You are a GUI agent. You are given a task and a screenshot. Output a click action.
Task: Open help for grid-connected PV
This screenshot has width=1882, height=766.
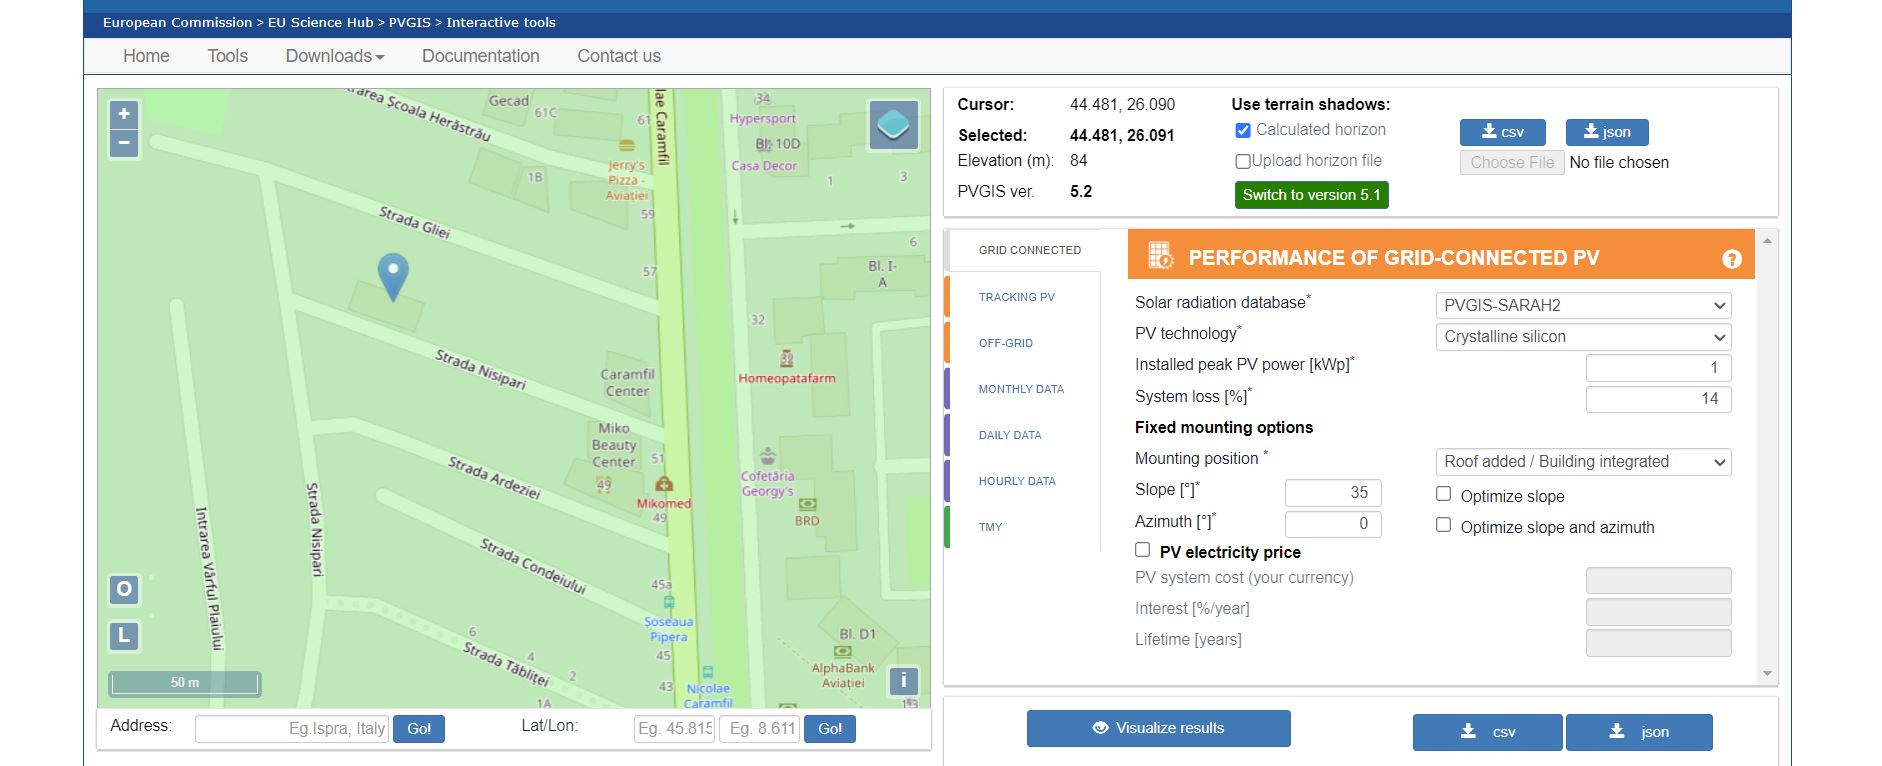click(x=1732, y=259)
